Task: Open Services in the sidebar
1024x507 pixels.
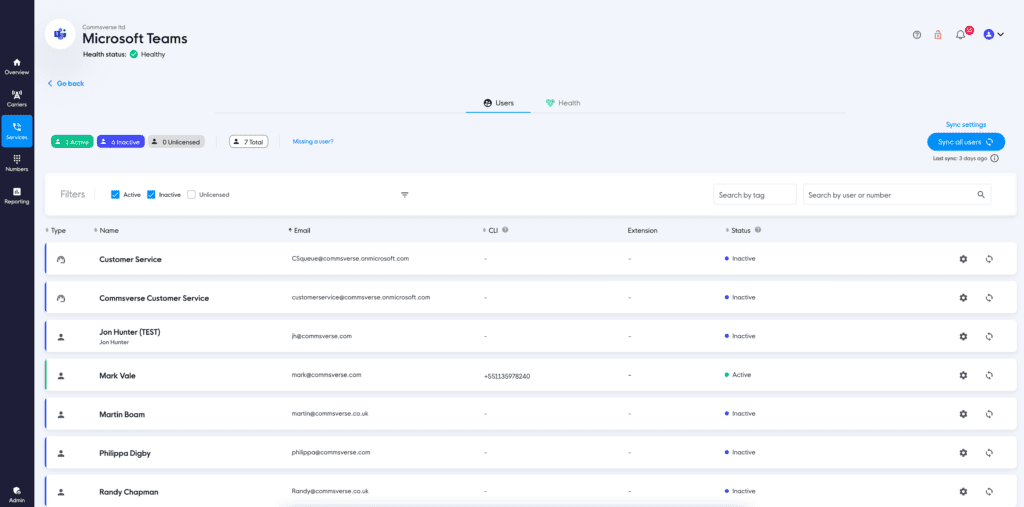Action: click(17, 131)
